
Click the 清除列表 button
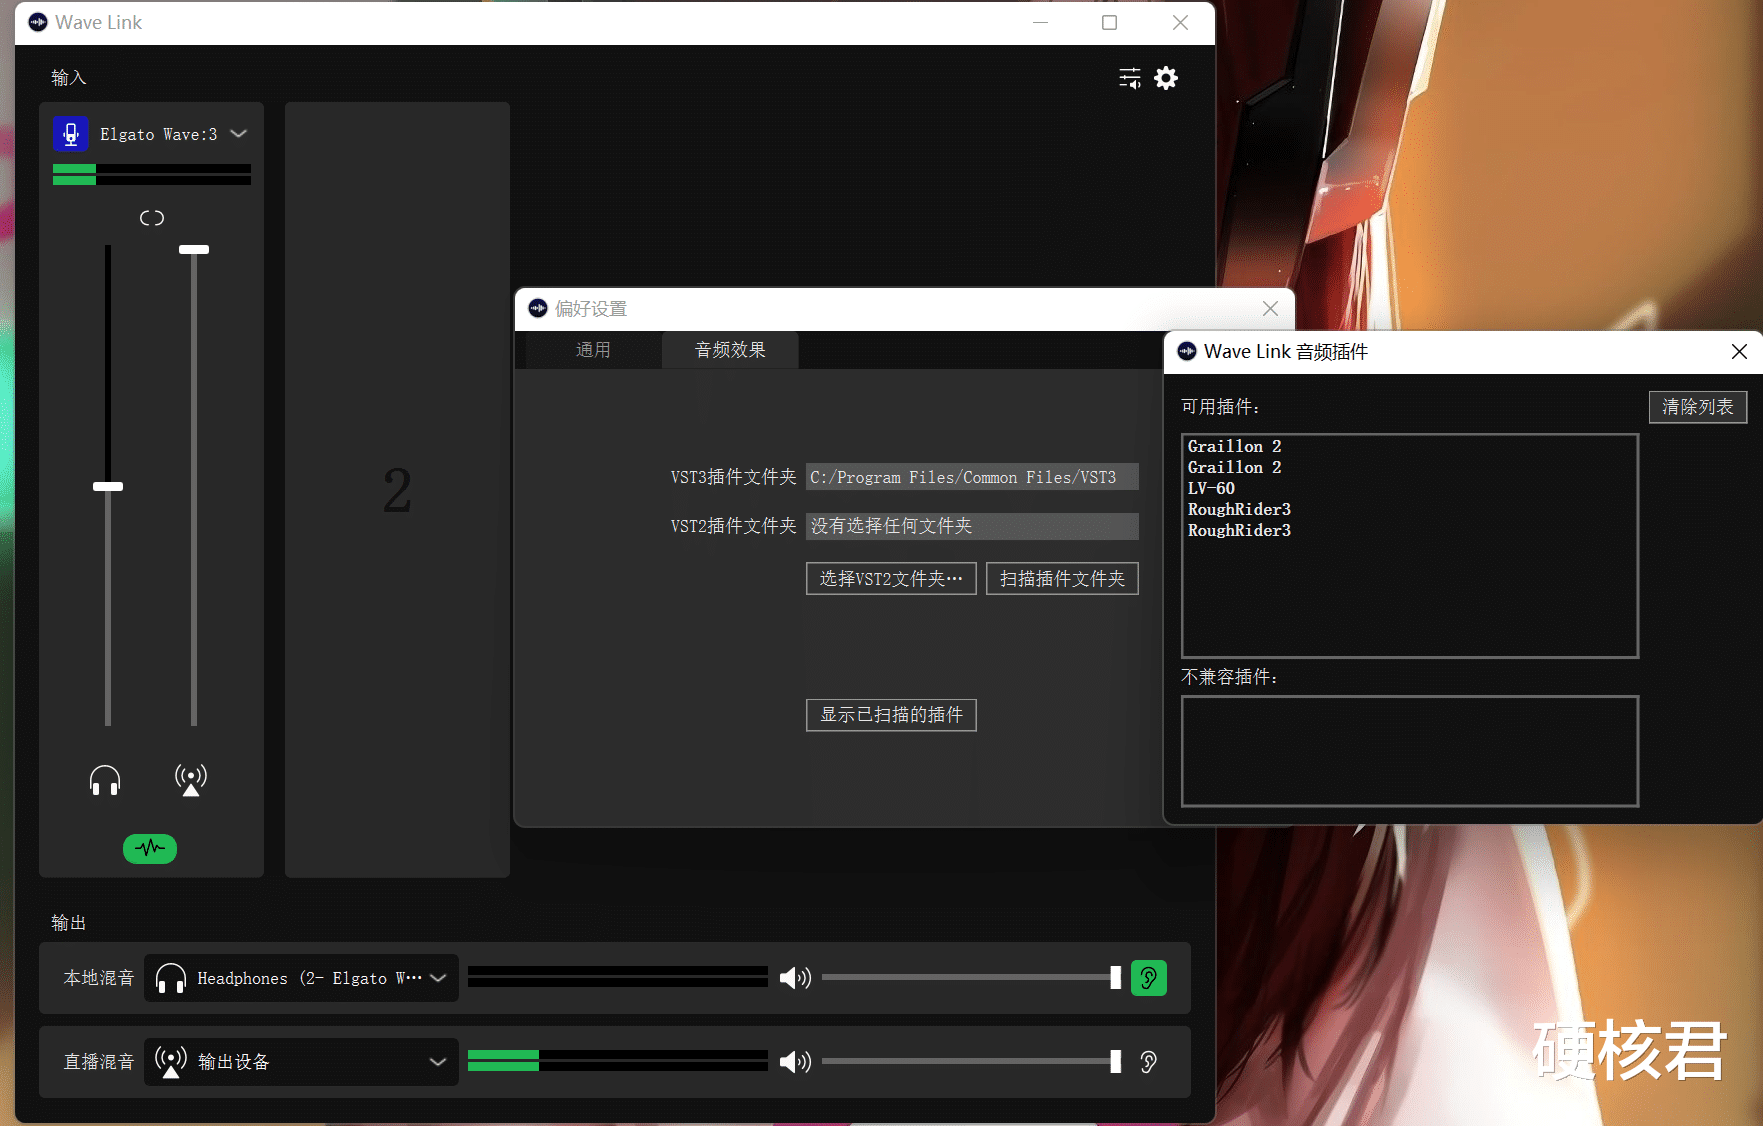pos(1697,407)
